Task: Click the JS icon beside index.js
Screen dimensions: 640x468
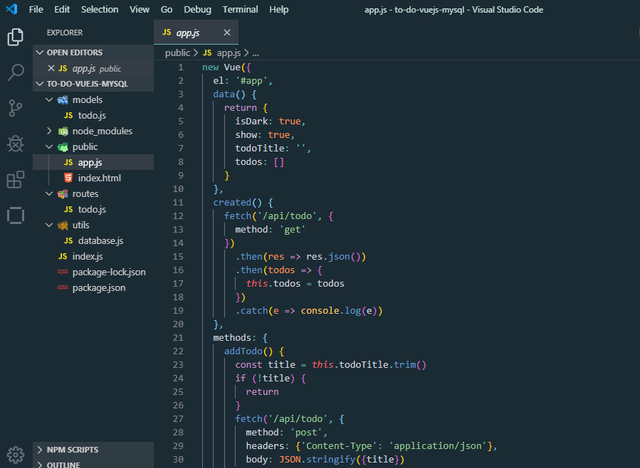Action: 63,256
